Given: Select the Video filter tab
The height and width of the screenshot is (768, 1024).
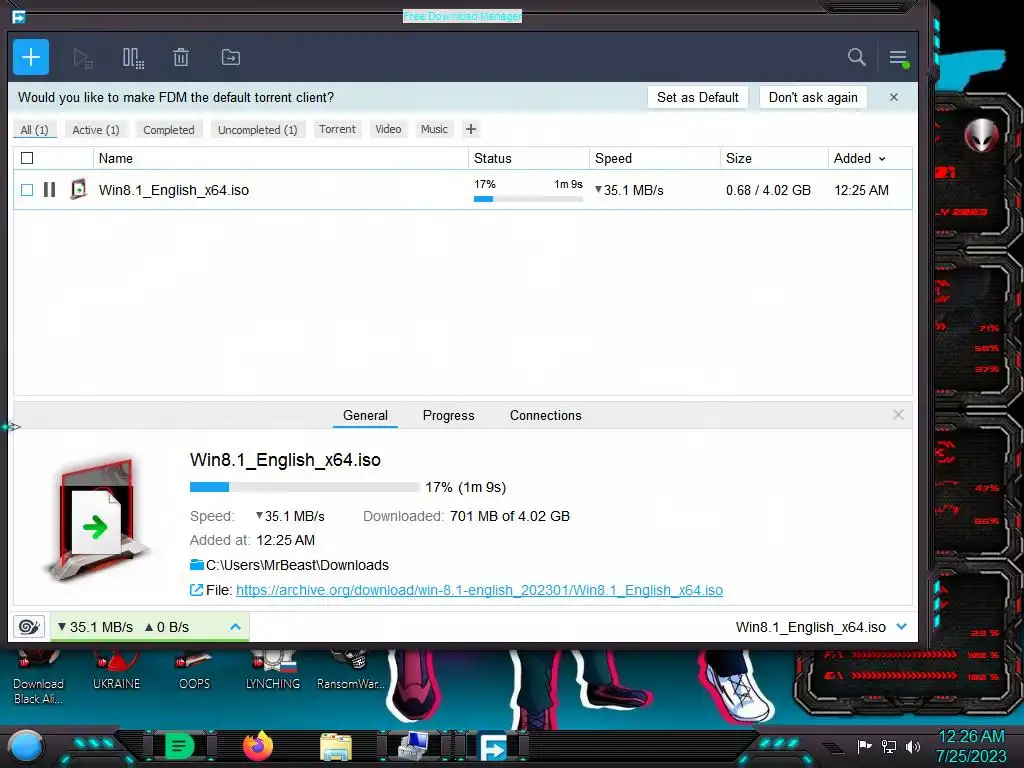Looking at the screenshot, I should coord(389,129).
